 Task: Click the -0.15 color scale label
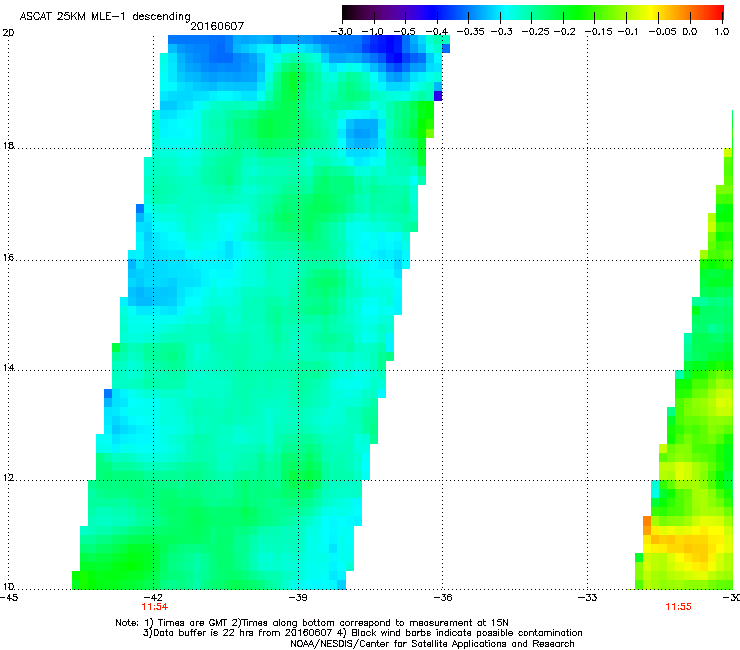(598, 32)
